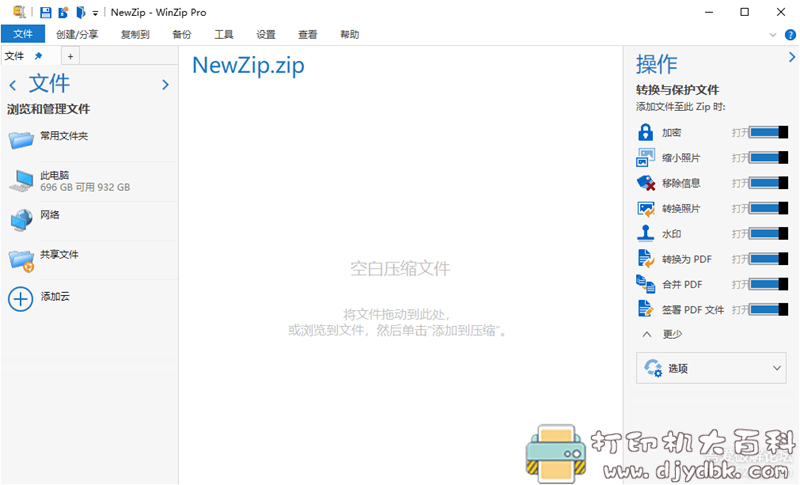The image size is (800, 485).
Task: Click the 添加云 label
Action: 55,296
